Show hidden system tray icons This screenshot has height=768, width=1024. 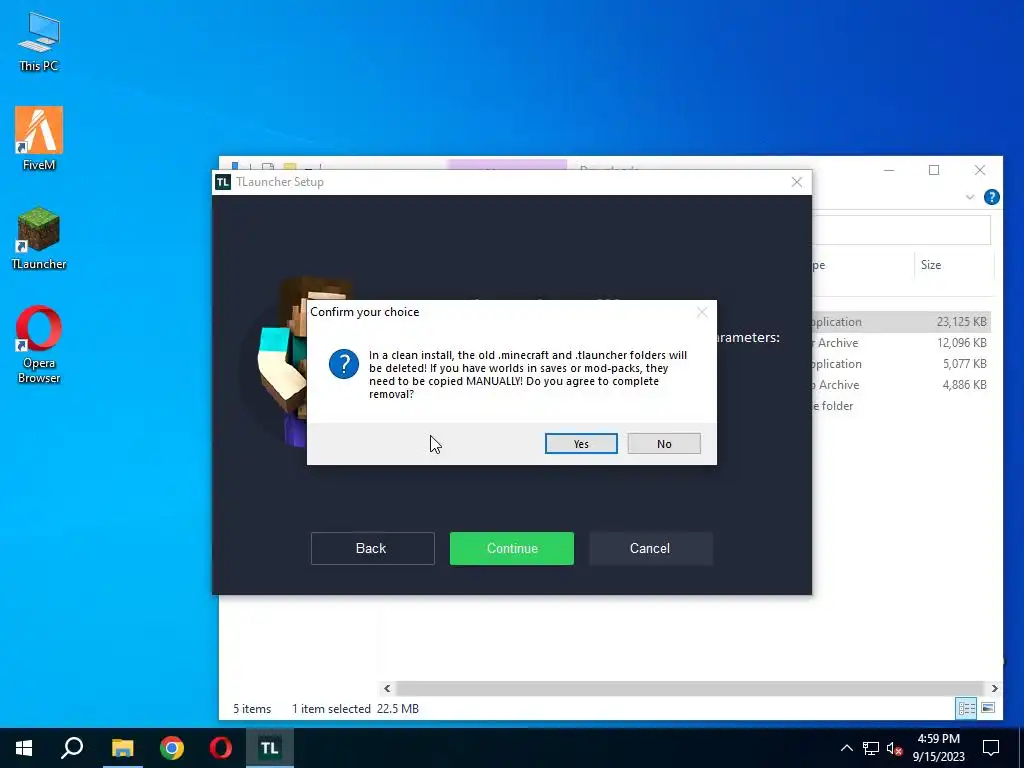coord(846,748)
